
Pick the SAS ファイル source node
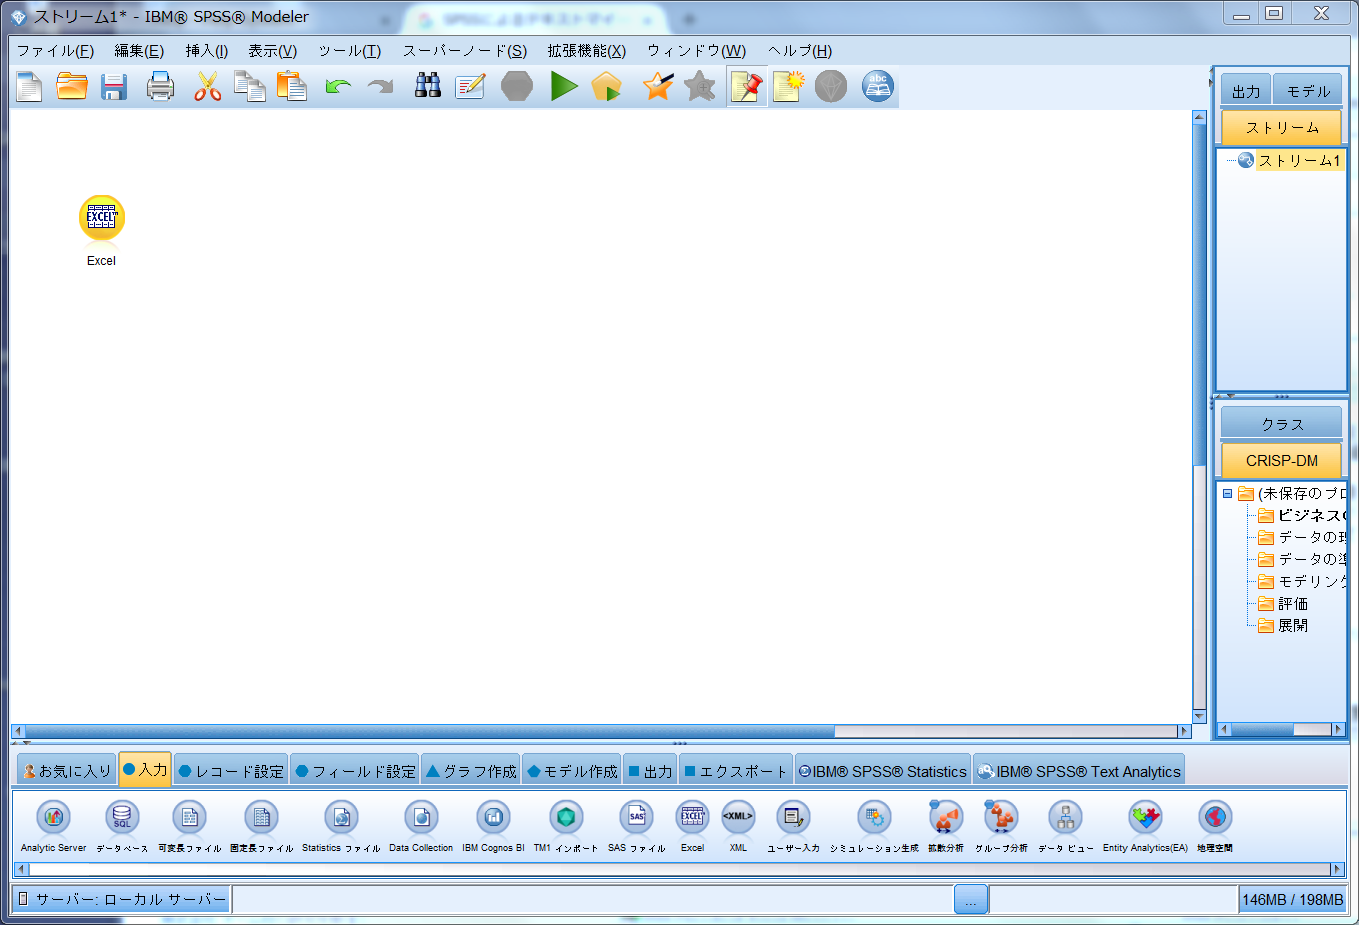636,818
